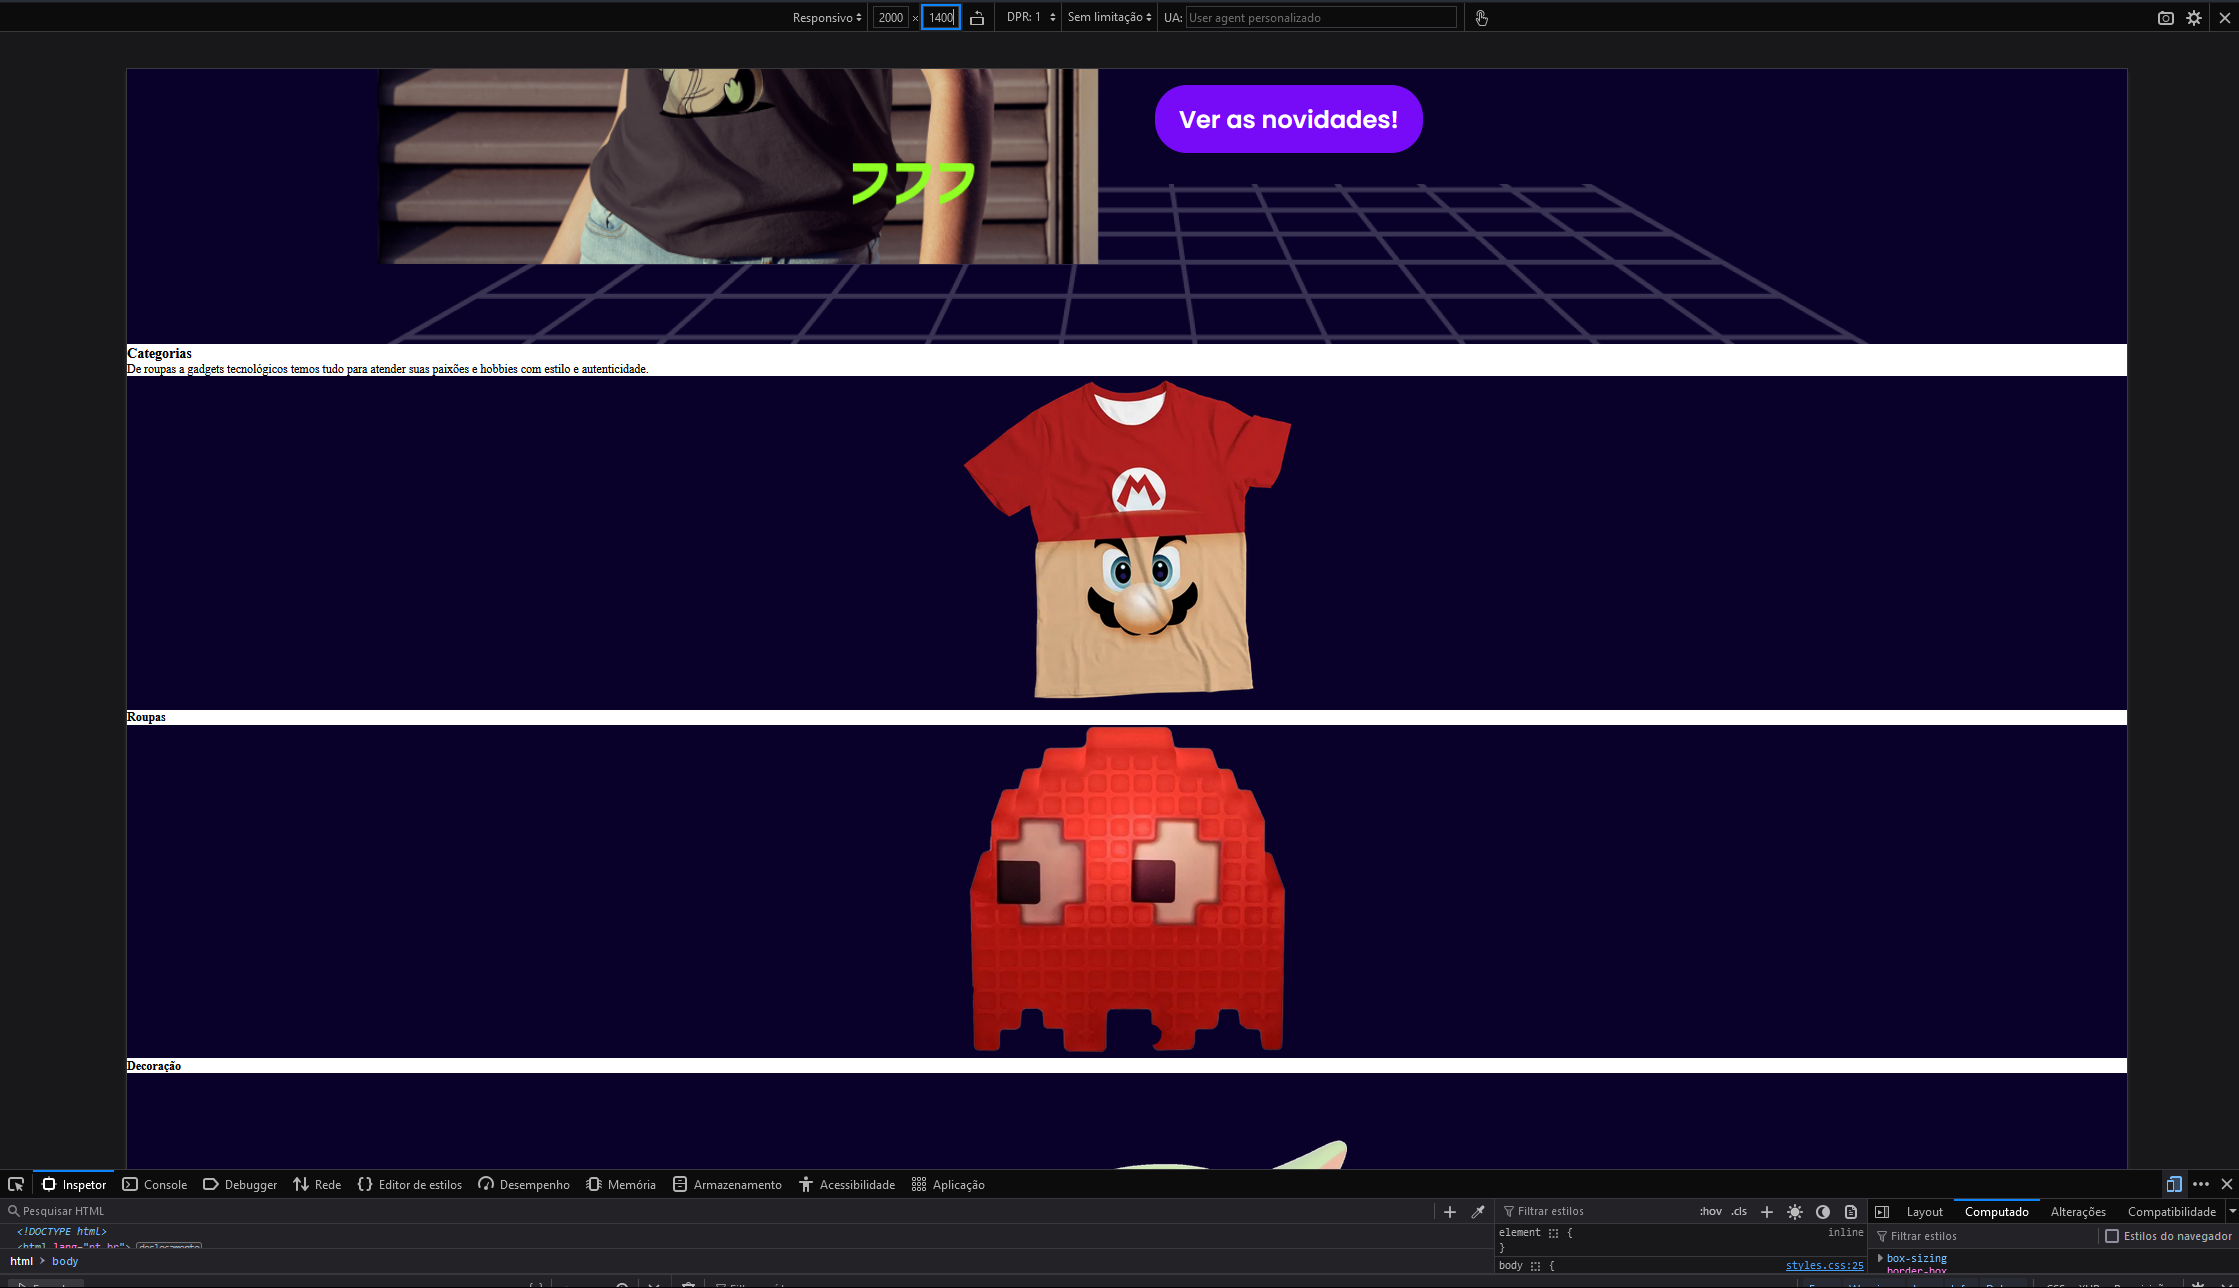Open the styles.css:25 source link
Viewport: 2239px width, 1288px height.
point(1824,1265)
